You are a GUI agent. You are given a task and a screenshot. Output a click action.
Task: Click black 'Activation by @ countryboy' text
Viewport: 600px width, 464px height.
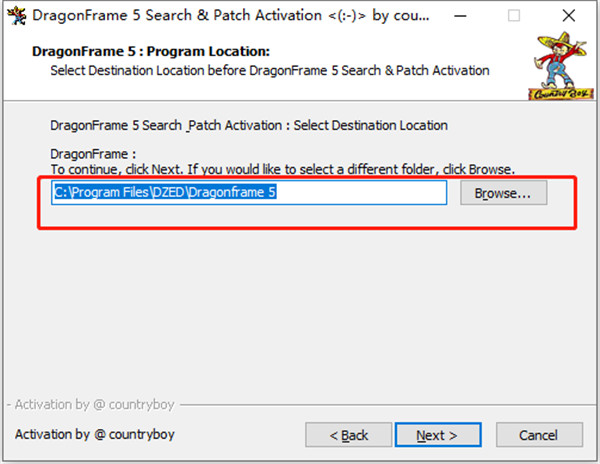[95, 435]
